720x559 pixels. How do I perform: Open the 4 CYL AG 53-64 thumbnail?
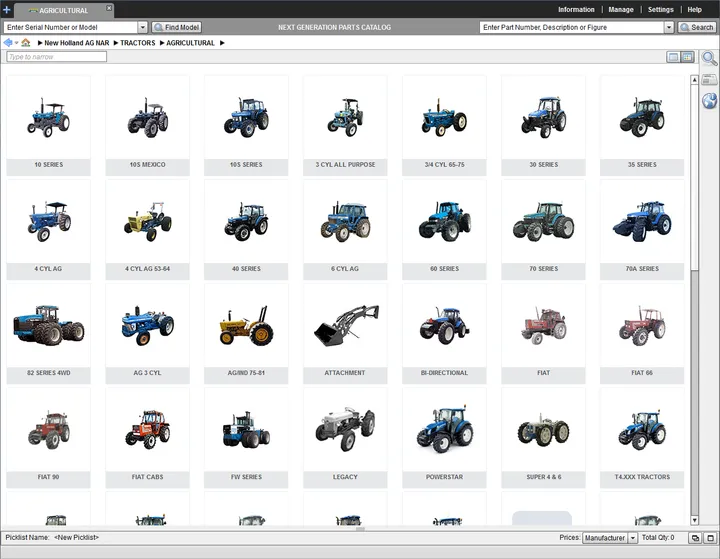coord(147,230)
